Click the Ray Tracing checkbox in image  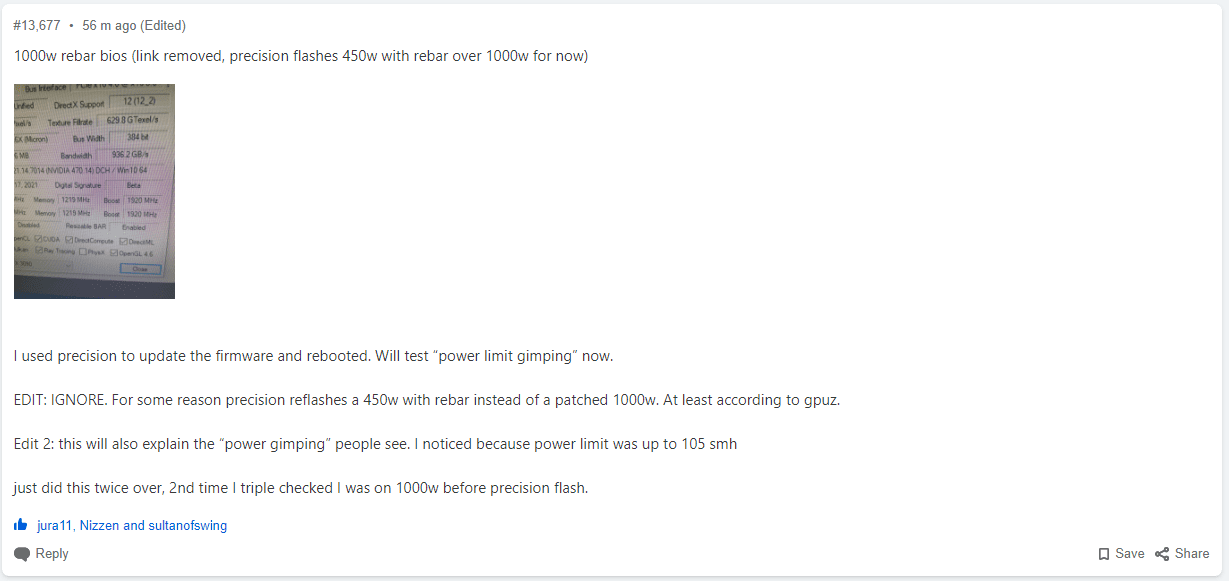pyautogui.click(x=39, y=250)
